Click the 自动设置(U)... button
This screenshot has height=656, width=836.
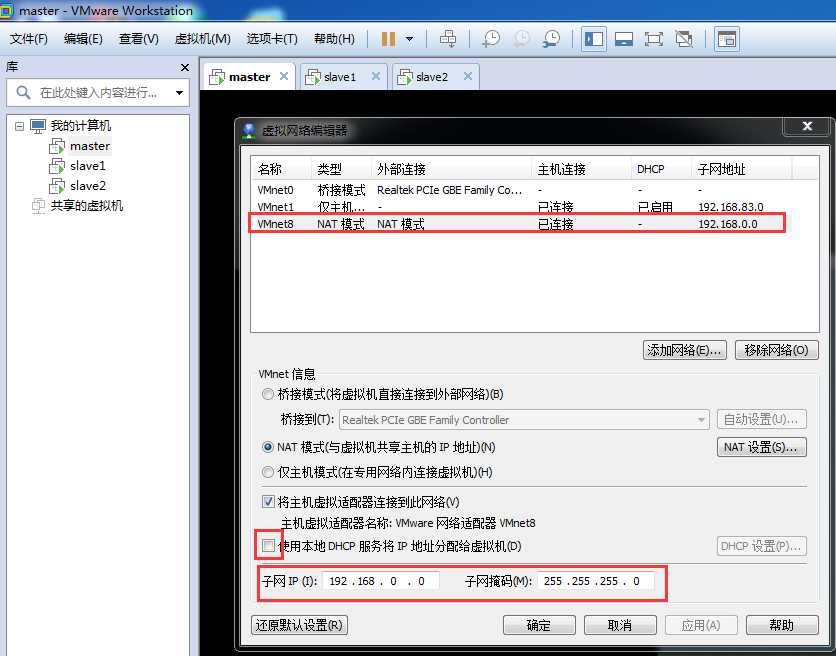point(761,420)
